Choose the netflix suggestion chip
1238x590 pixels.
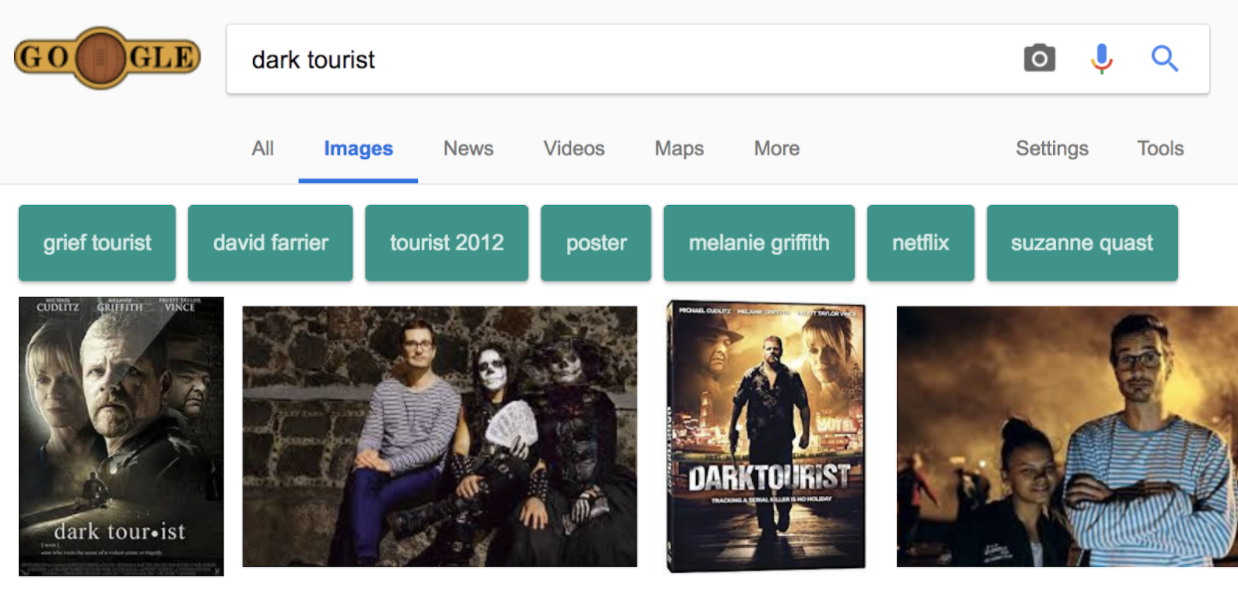pos(920,243)
